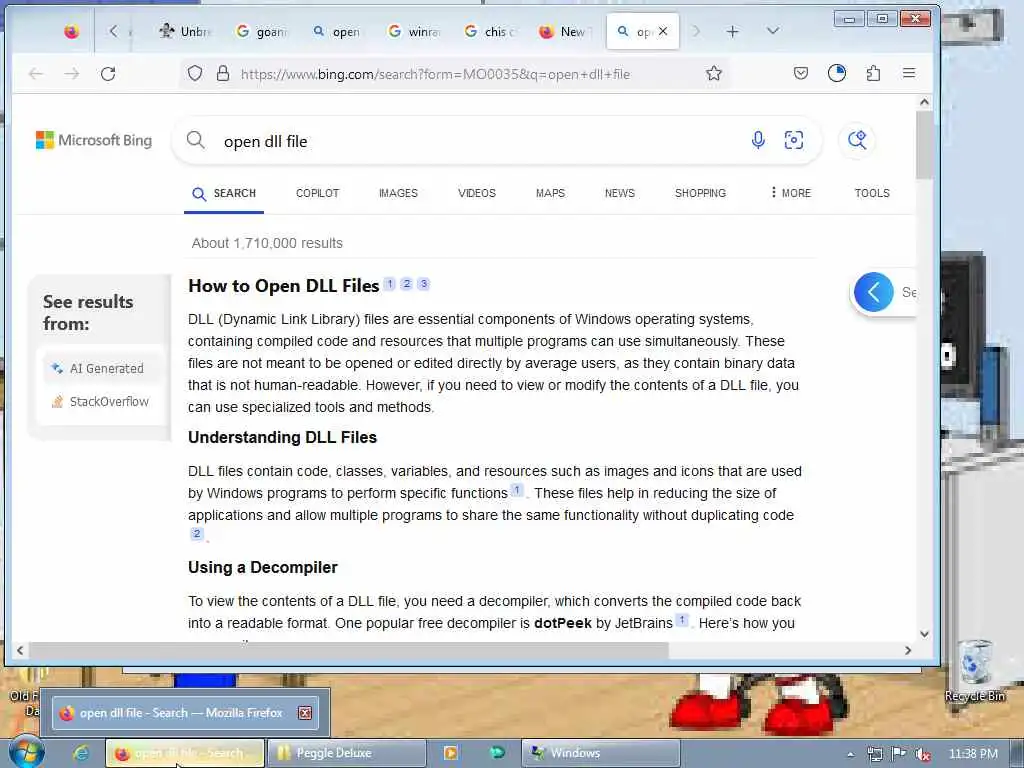Open the tracking protection shield icon
Viewport: 1024px width, 768px height.
tap(195, 73)
